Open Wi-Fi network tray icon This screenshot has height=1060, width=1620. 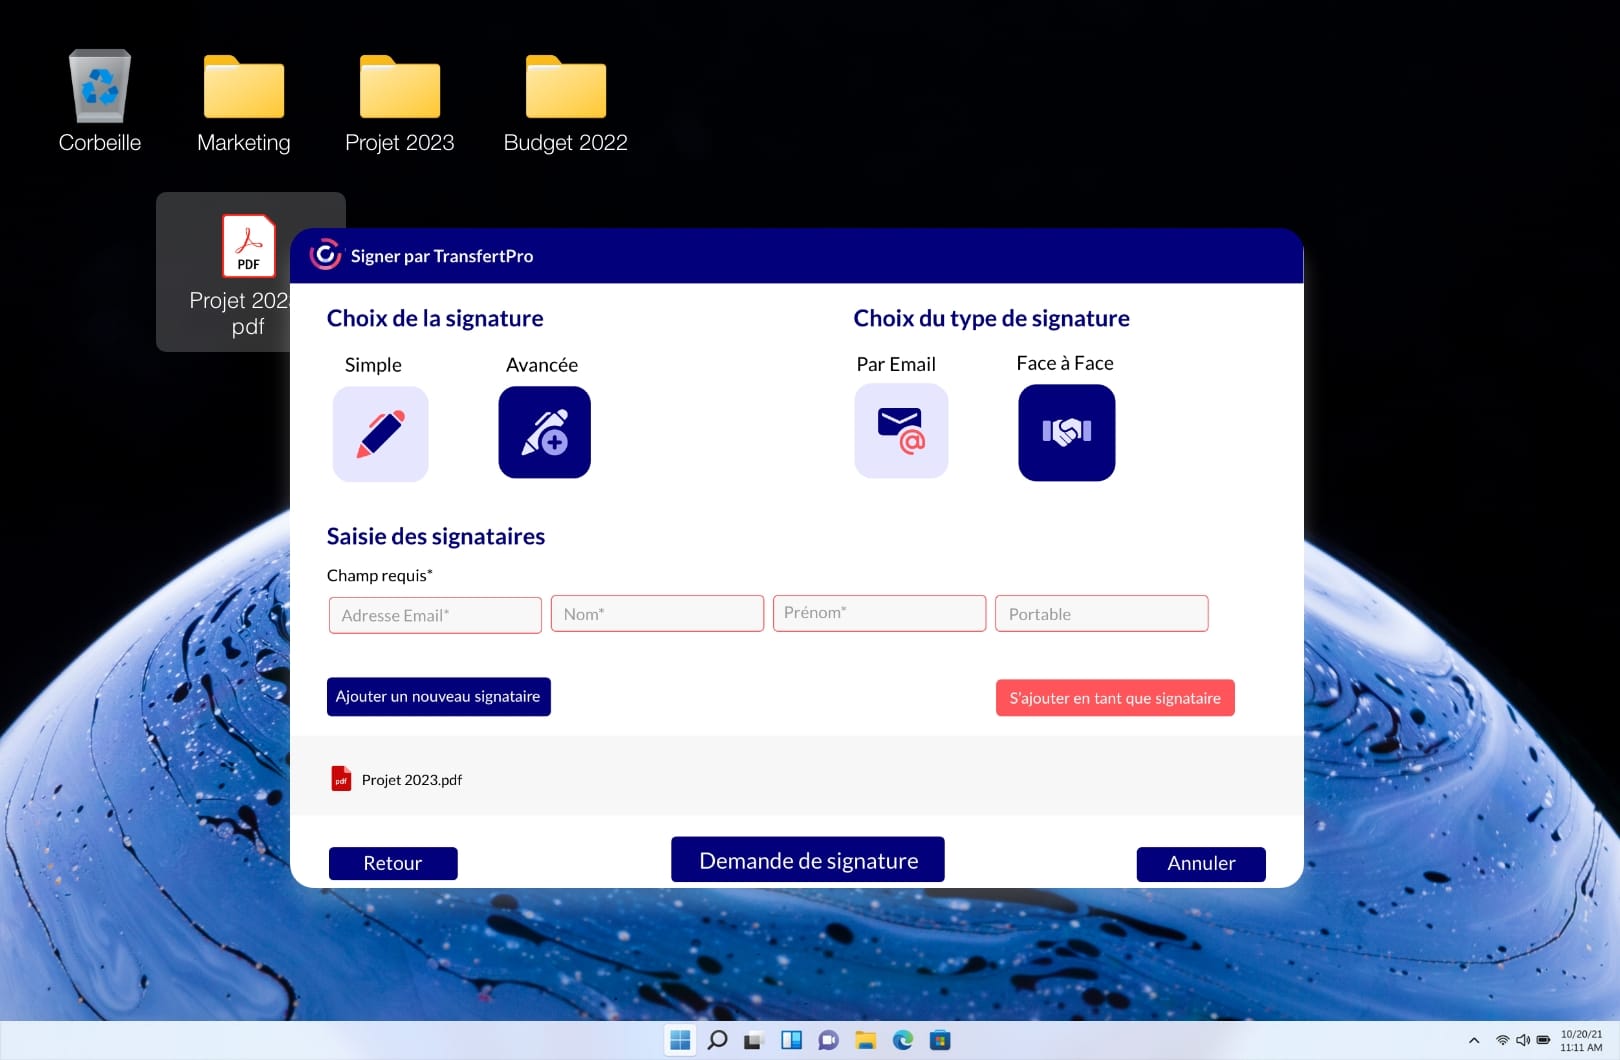pyautogui.click(x=1502, y=1040)
